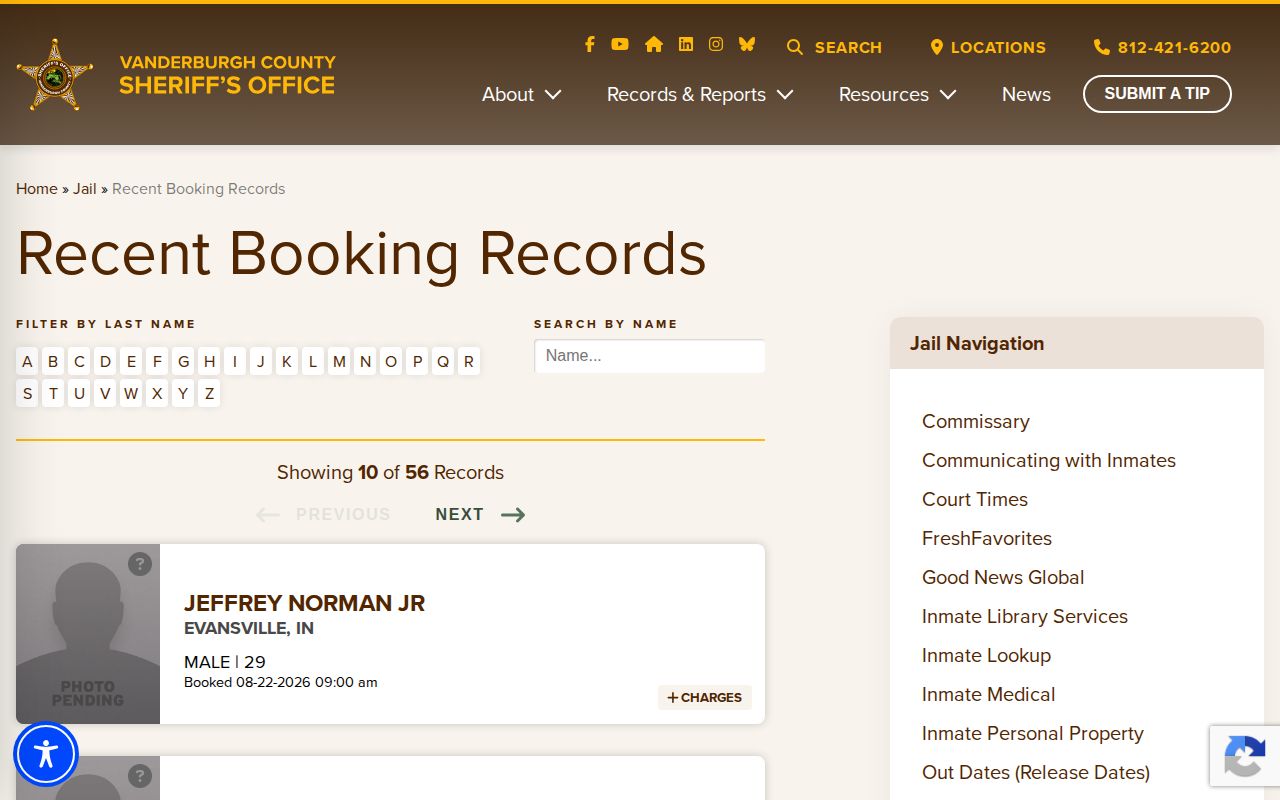Open Communicating with Inmates
Screen dimensions: 1280x800
(x=1049, y=461)
